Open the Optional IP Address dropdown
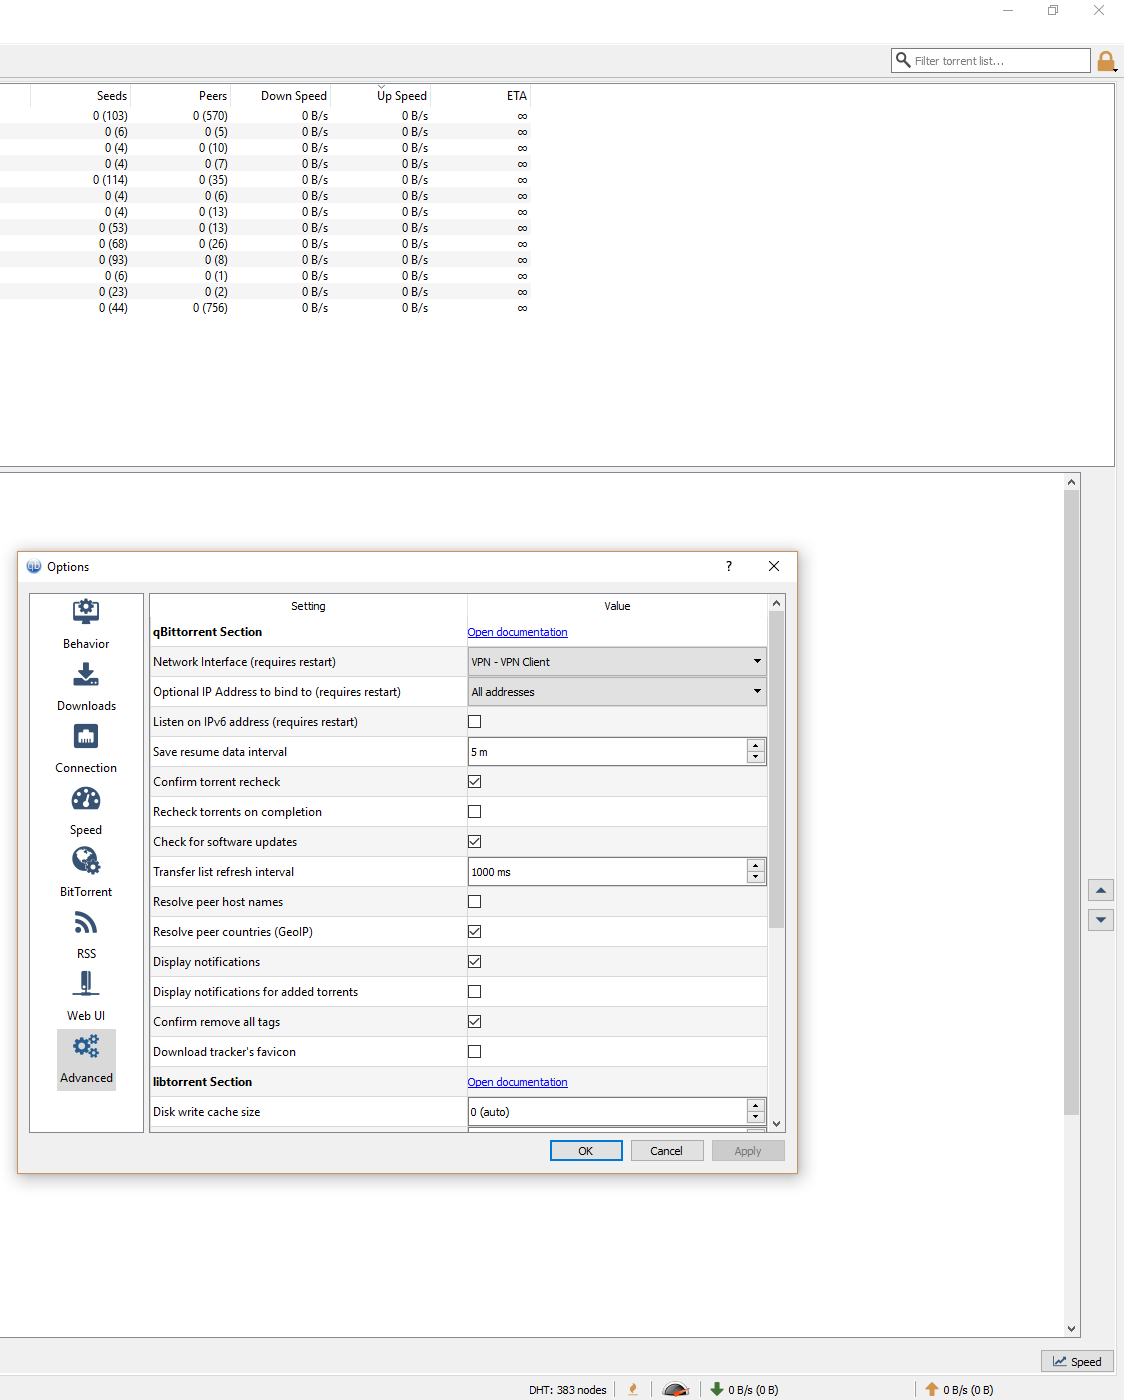This screenshot has height=1400, width=1124. tap(617, 692)
